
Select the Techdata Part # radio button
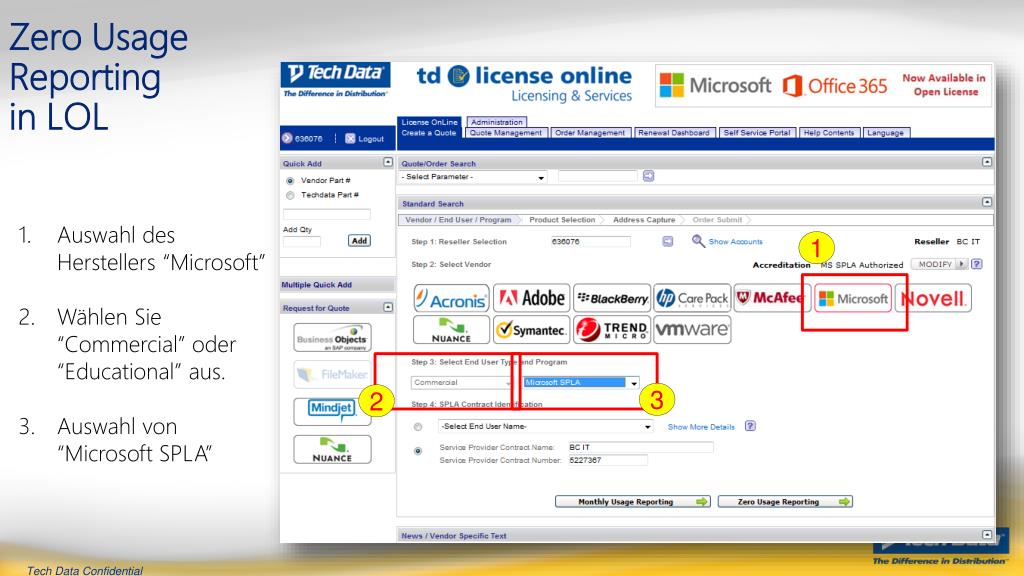(290, 195)
